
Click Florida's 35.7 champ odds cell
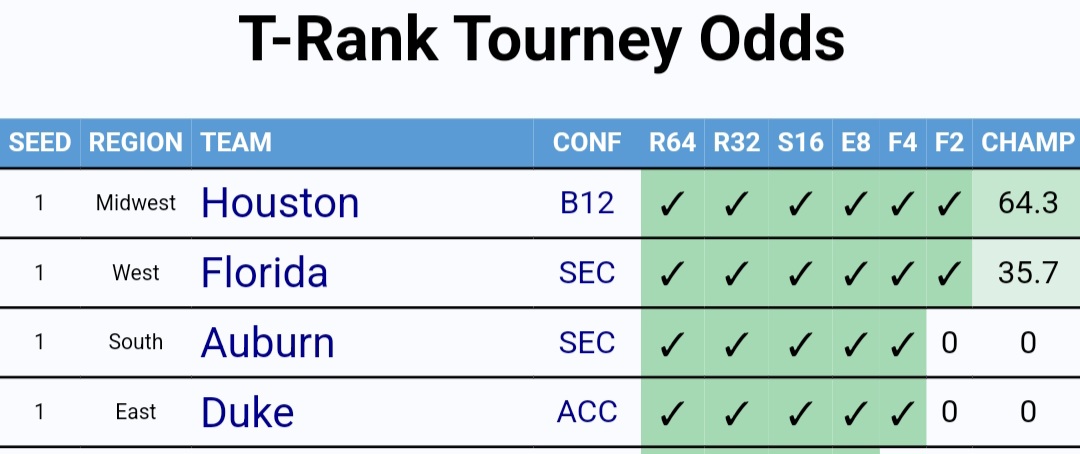coord(1026,273)
